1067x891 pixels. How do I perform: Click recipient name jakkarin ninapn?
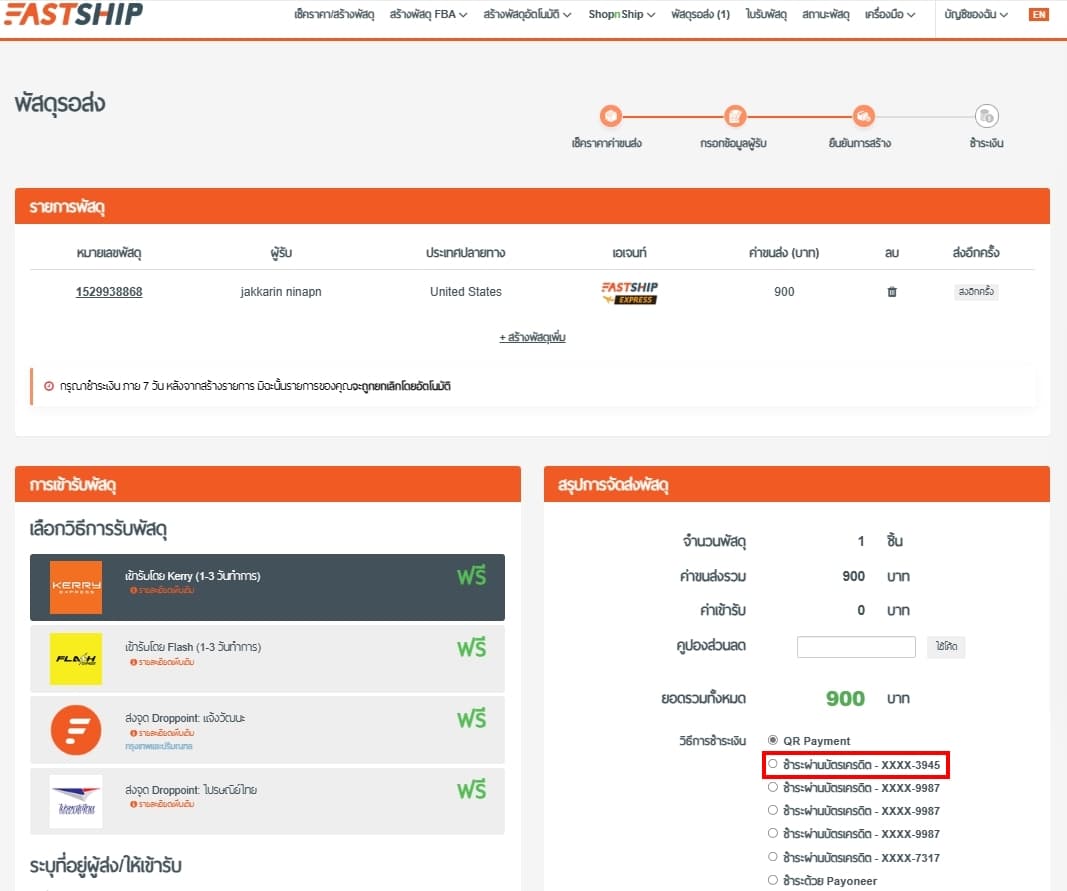[x=281, y=292]
